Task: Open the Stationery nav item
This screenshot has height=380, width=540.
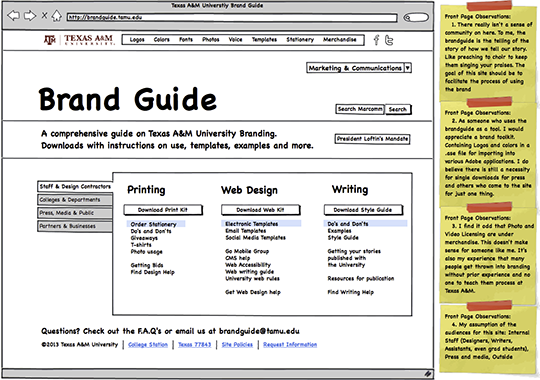Action: pyautogui.click(x=300, y=40)
